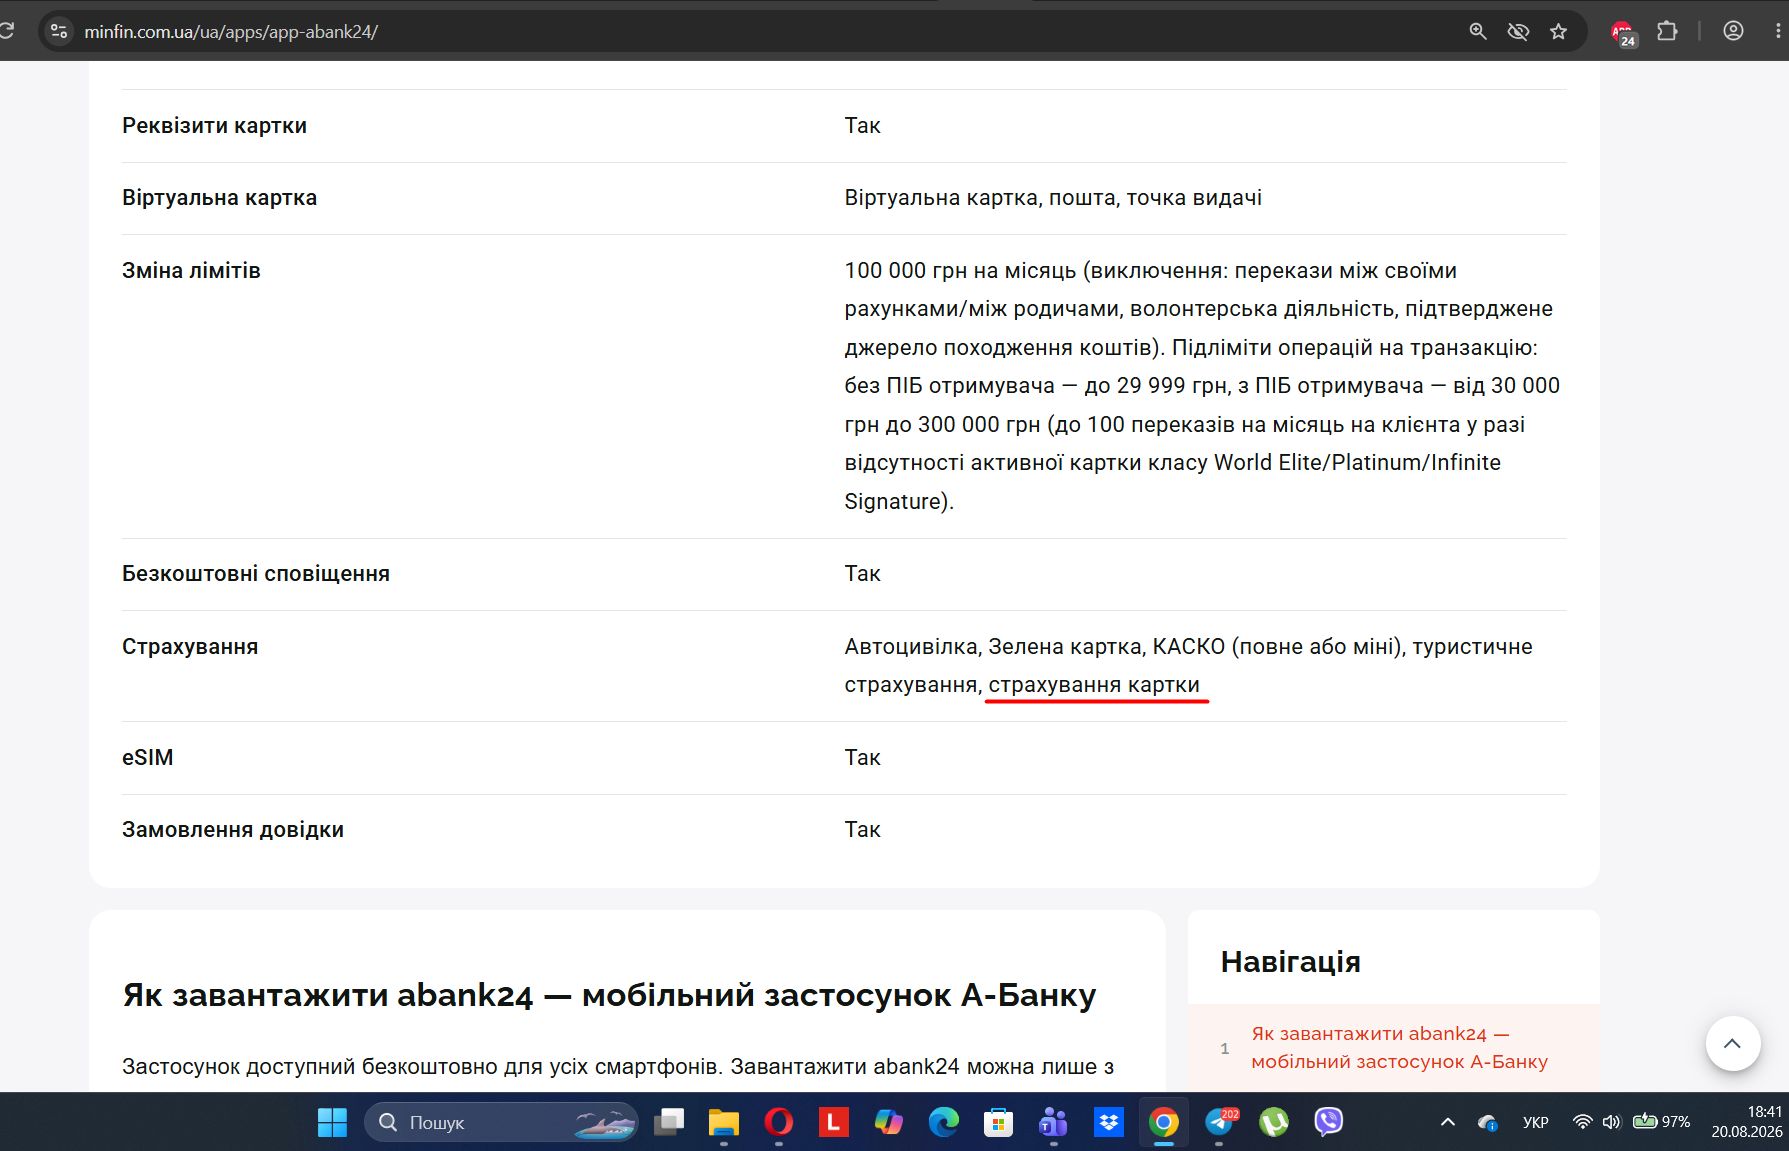Expand the system tray hidden icons chevron
The height and width of the screenshot is (1151, 1789).
click(x=1447, y=1122)
